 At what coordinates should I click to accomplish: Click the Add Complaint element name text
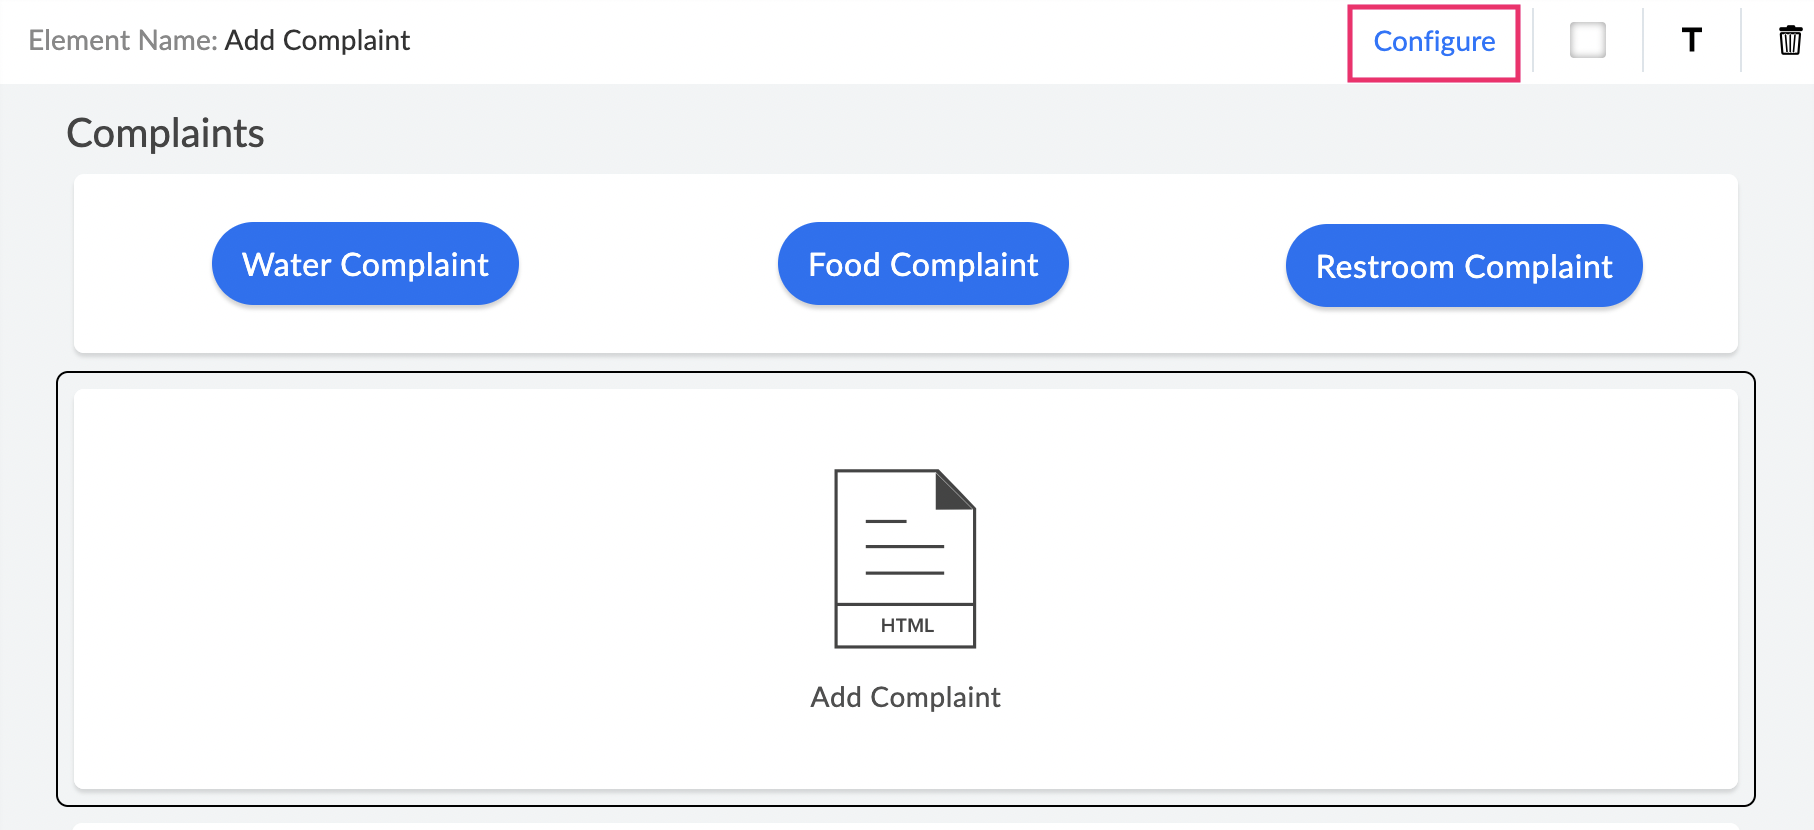coord(317,41)
